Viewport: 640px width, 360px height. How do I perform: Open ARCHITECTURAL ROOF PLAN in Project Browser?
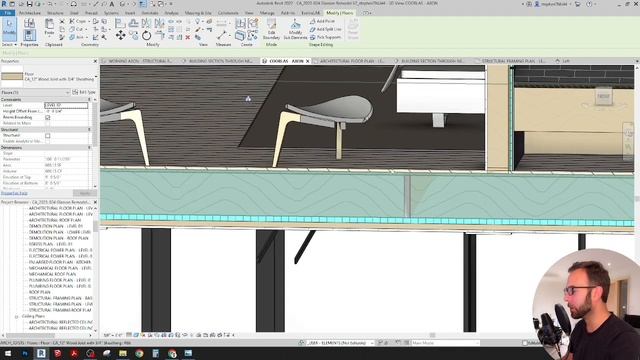[x=55, y=220]
